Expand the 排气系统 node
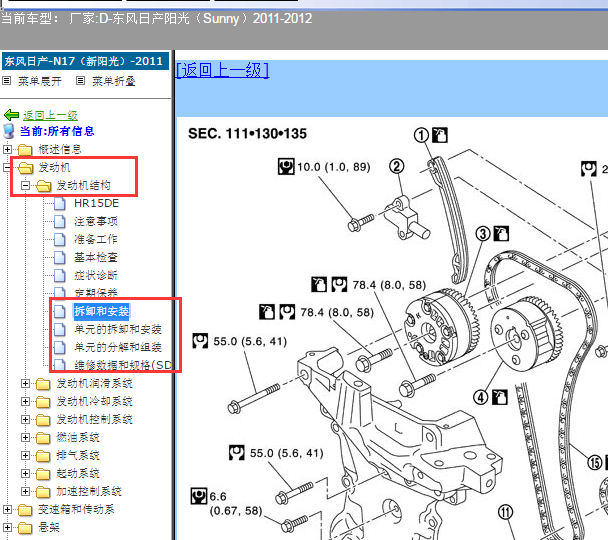This screenshot has height=540, width=608. (25, 455)
